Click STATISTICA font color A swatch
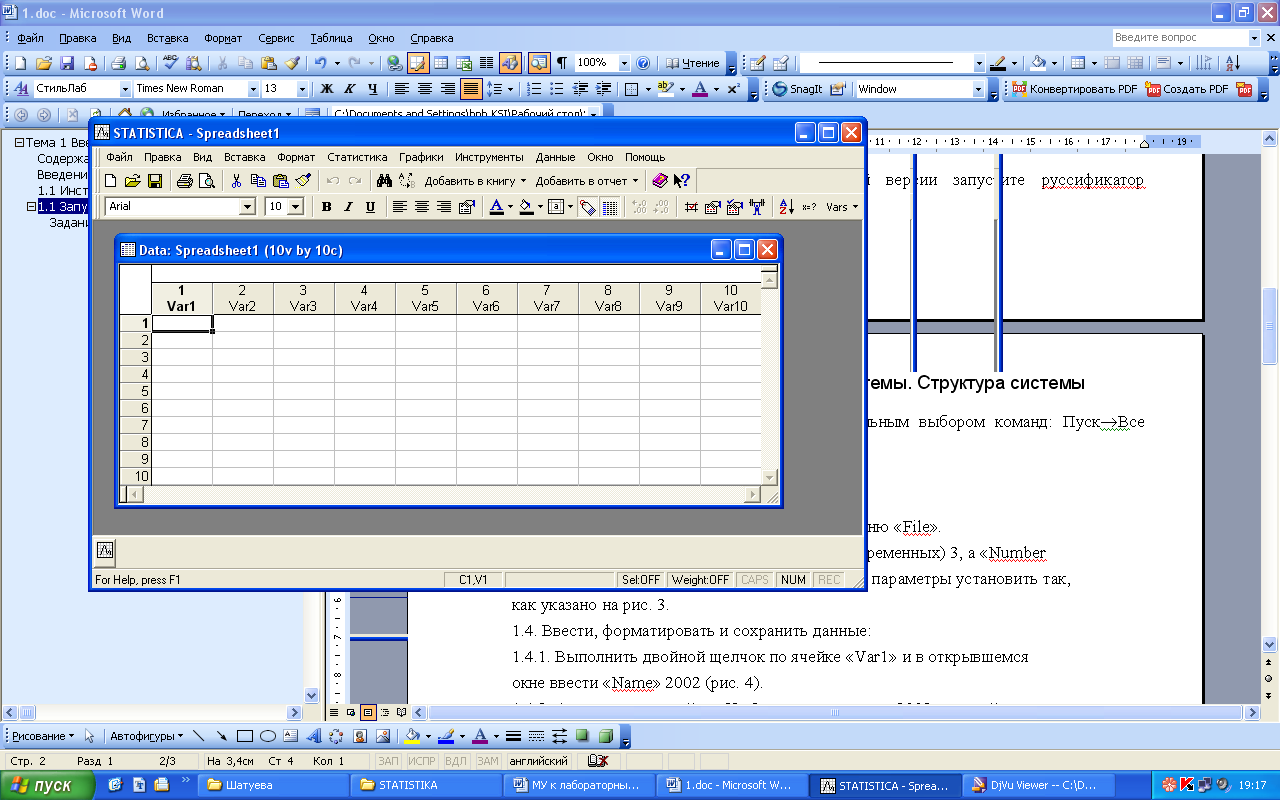 (x=496, y=207)
